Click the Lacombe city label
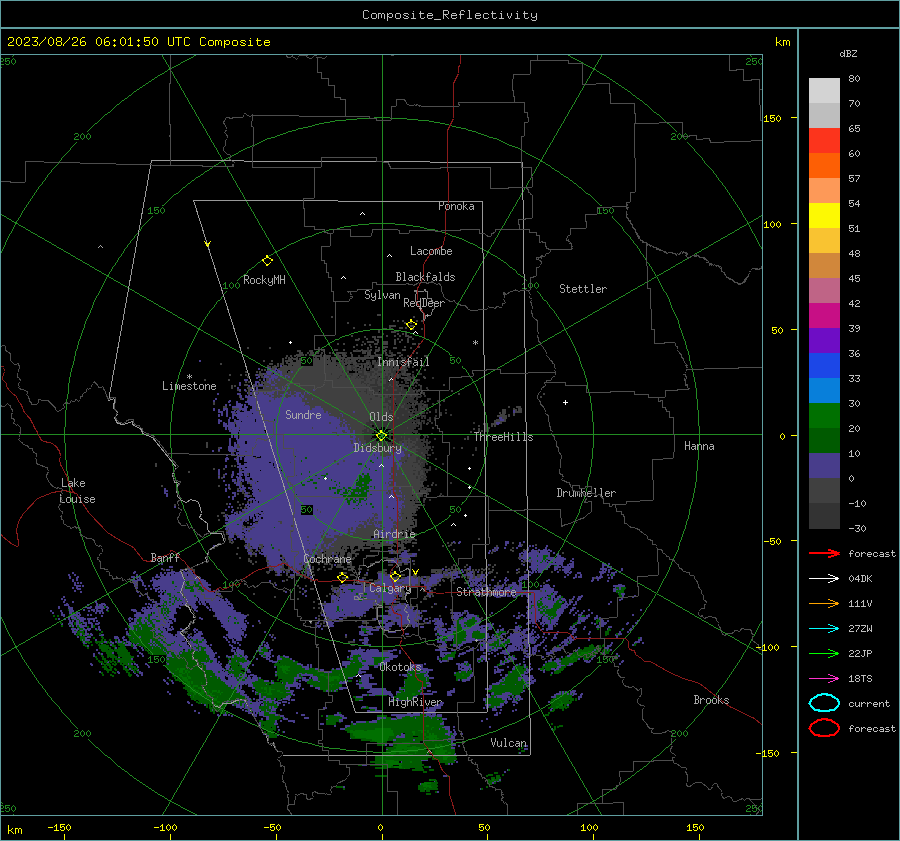 [431, 251]
